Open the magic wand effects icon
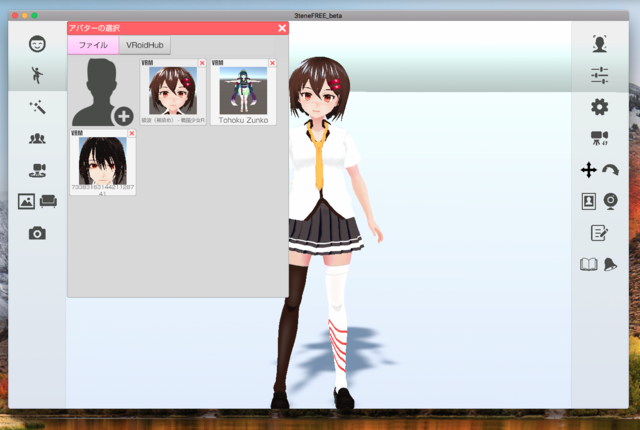The width and height of the screenshot is (640, 430). pyautogui.click(x=37, y=107)
